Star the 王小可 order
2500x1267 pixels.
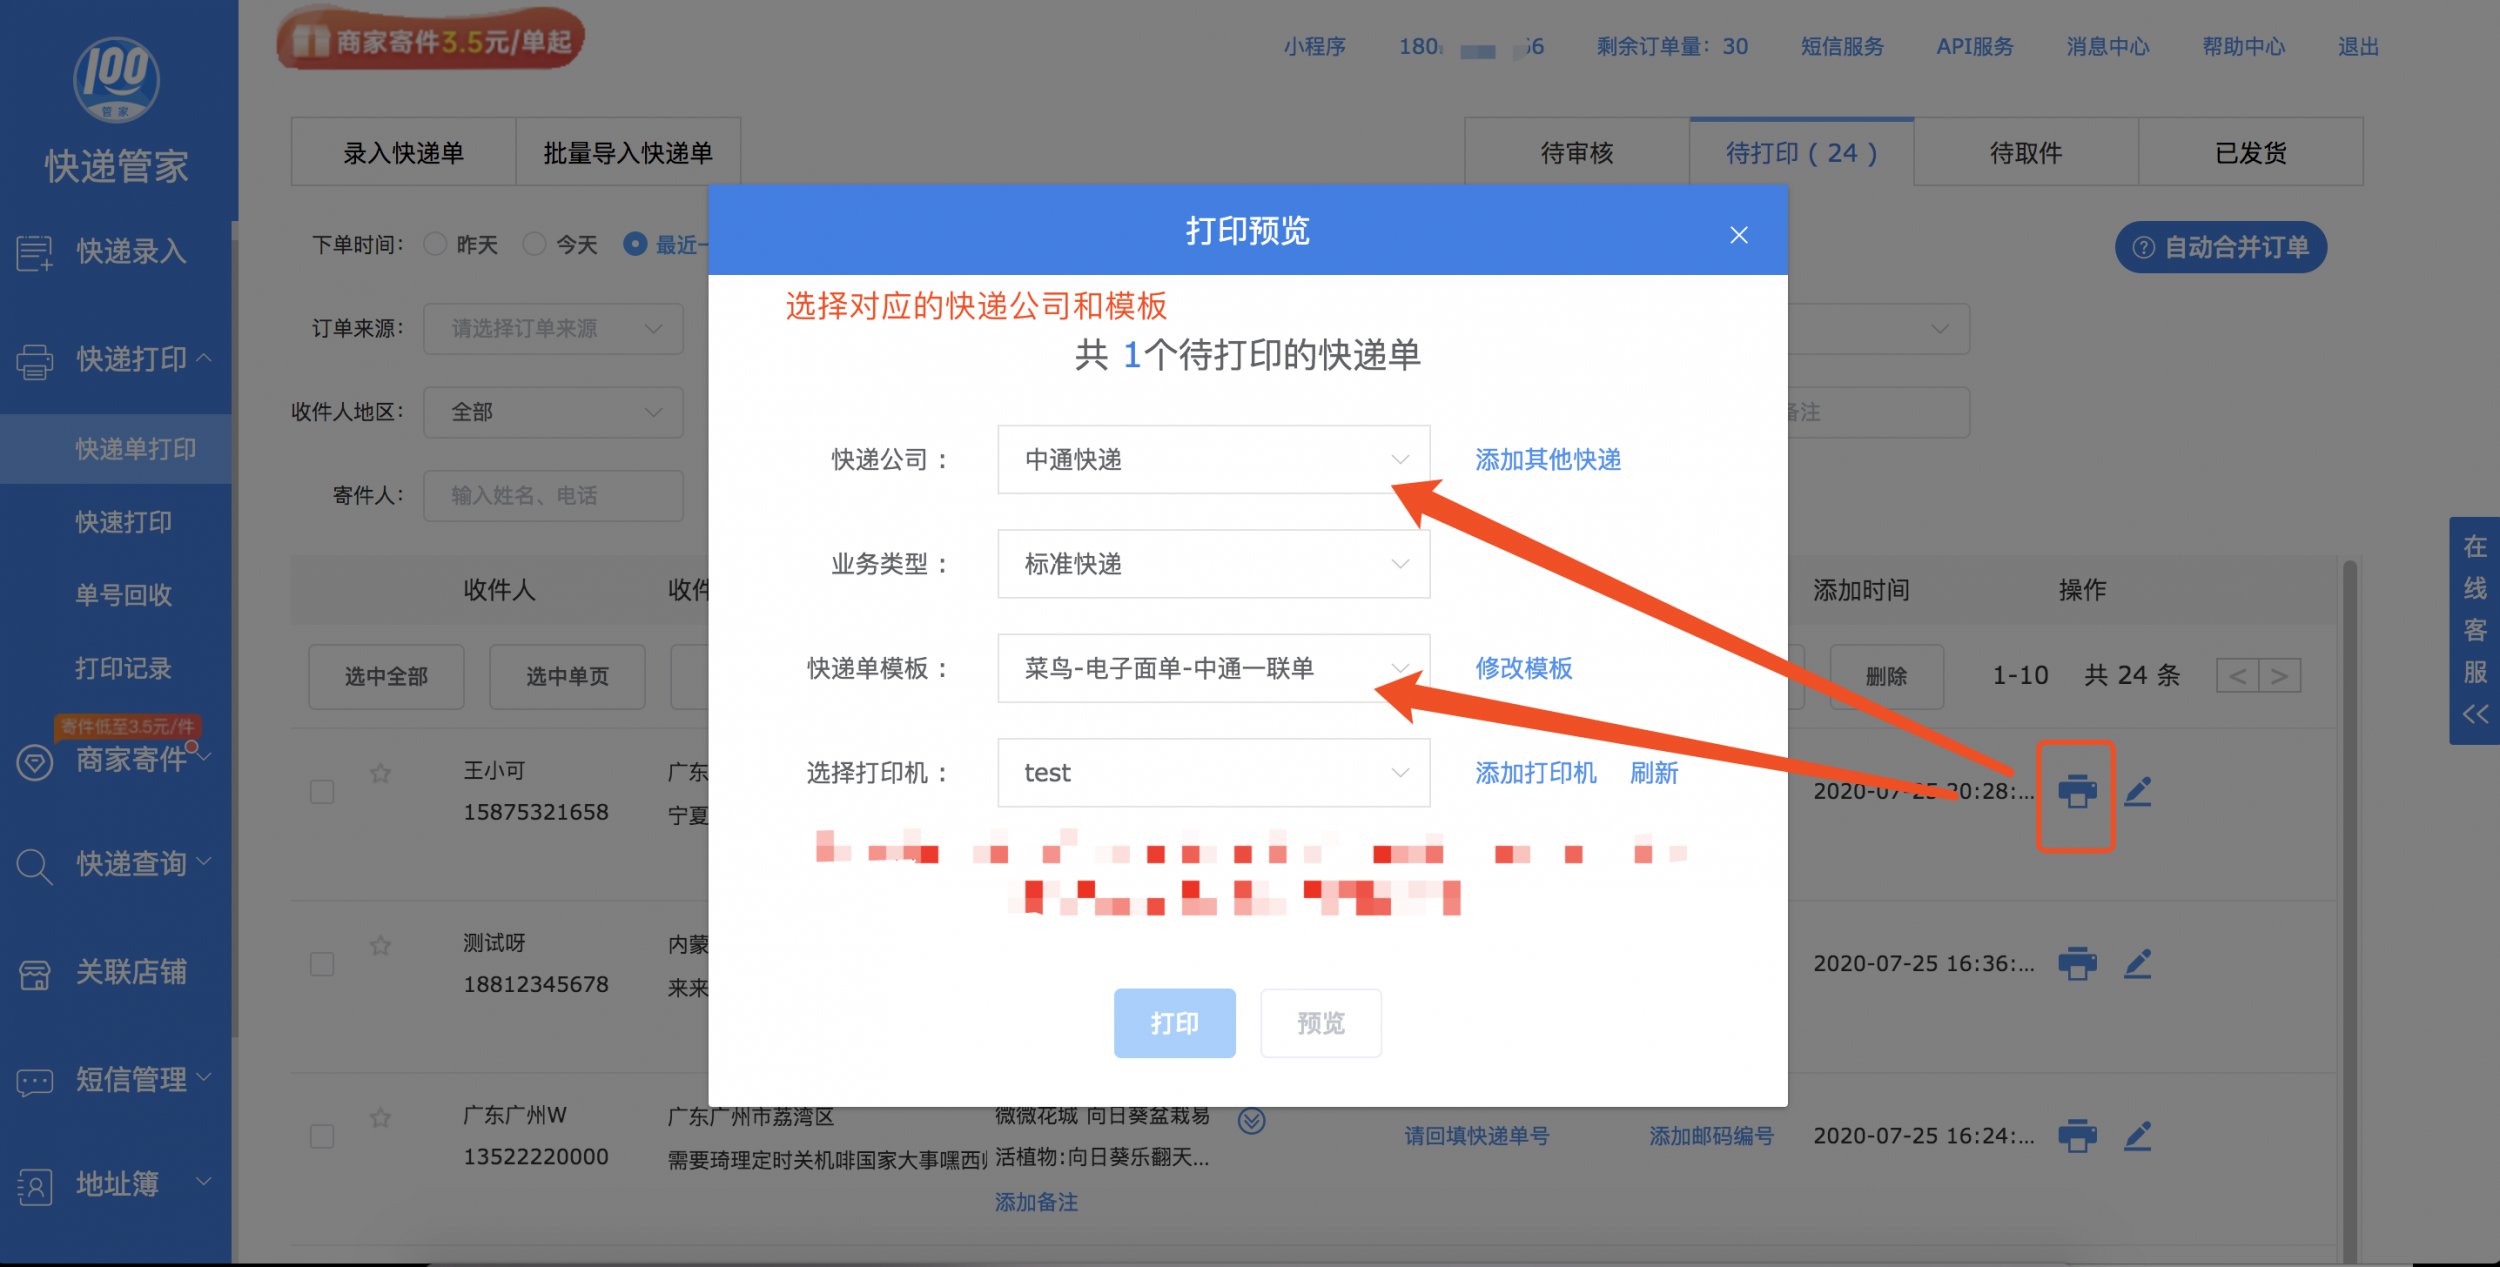pyautogui.click(x=380, y=773)
